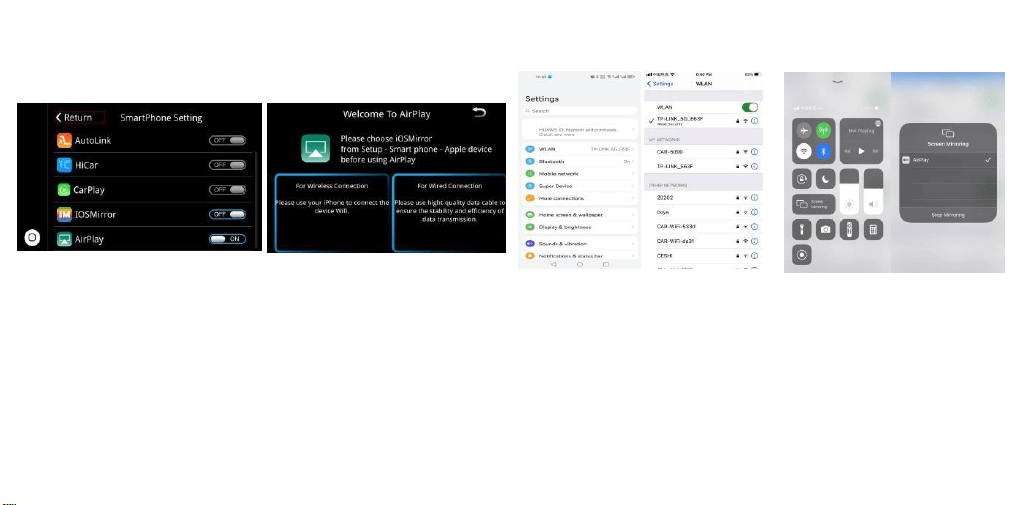Open WLAN row in Huawei Settings
Viewport: 1009px width, 505px height.
point(580,149)
